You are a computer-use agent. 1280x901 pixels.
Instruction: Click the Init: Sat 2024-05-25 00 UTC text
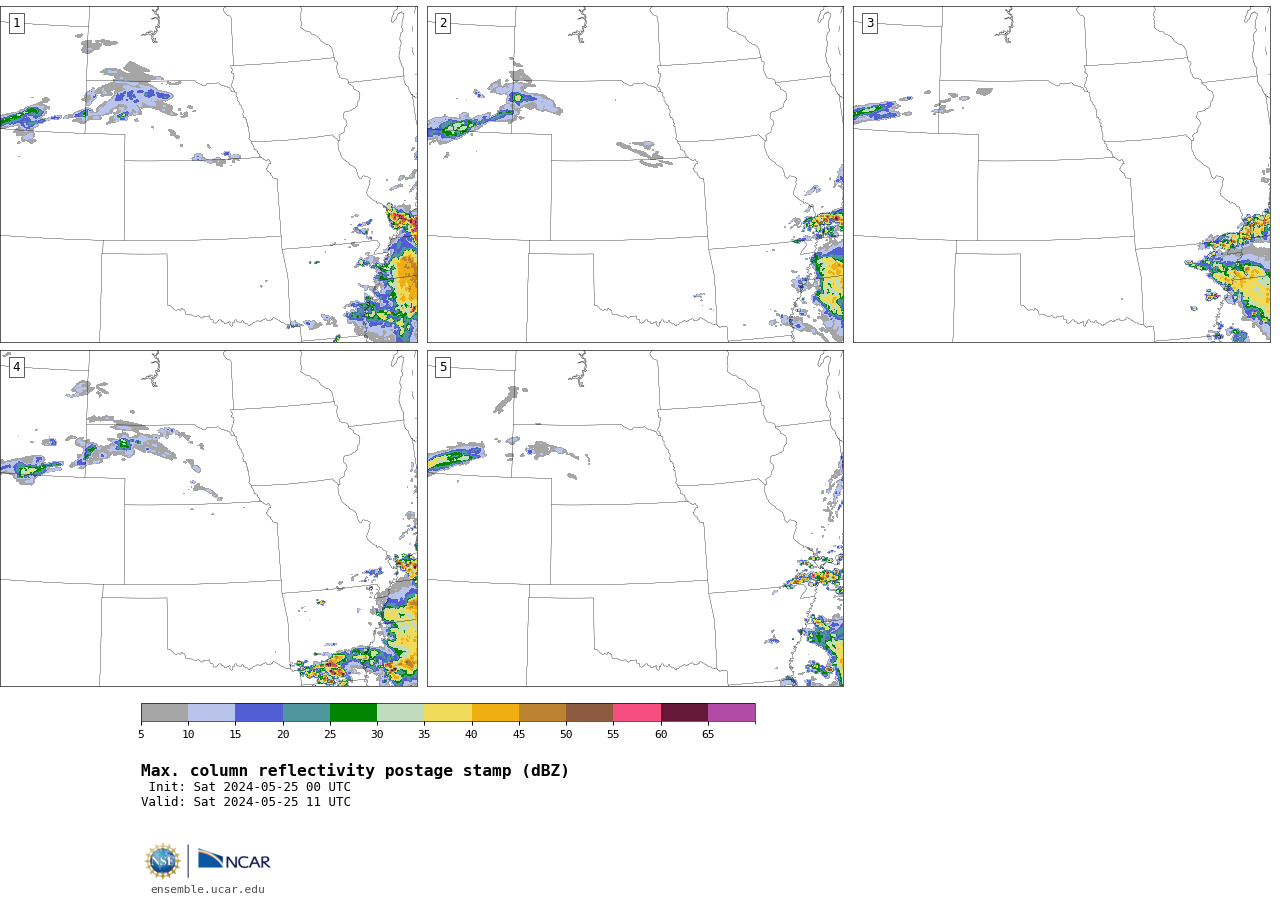pos(250,787)
